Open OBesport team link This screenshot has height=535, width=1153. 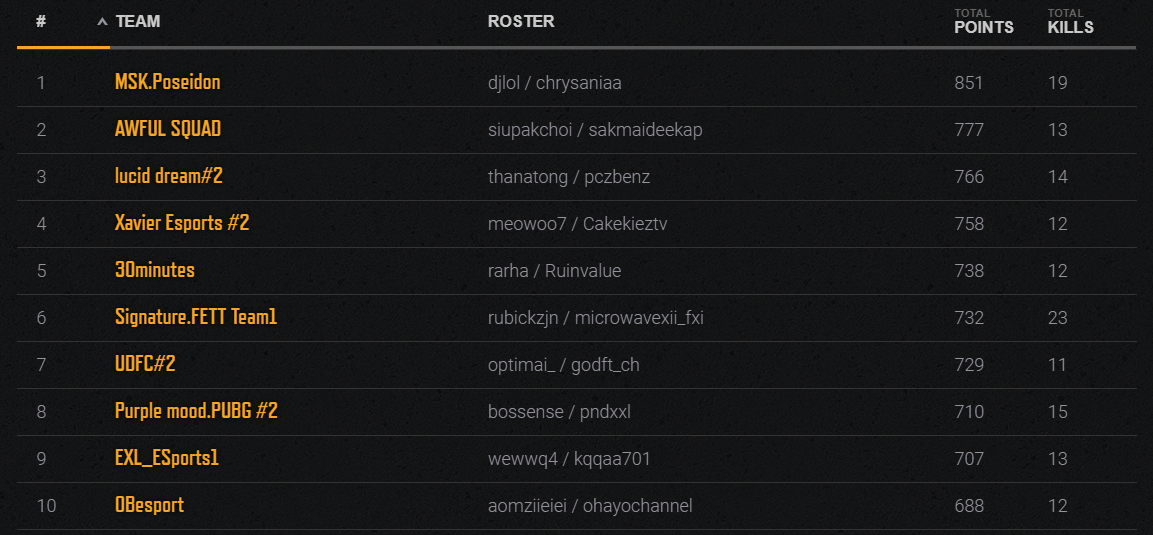pos(149,505)
